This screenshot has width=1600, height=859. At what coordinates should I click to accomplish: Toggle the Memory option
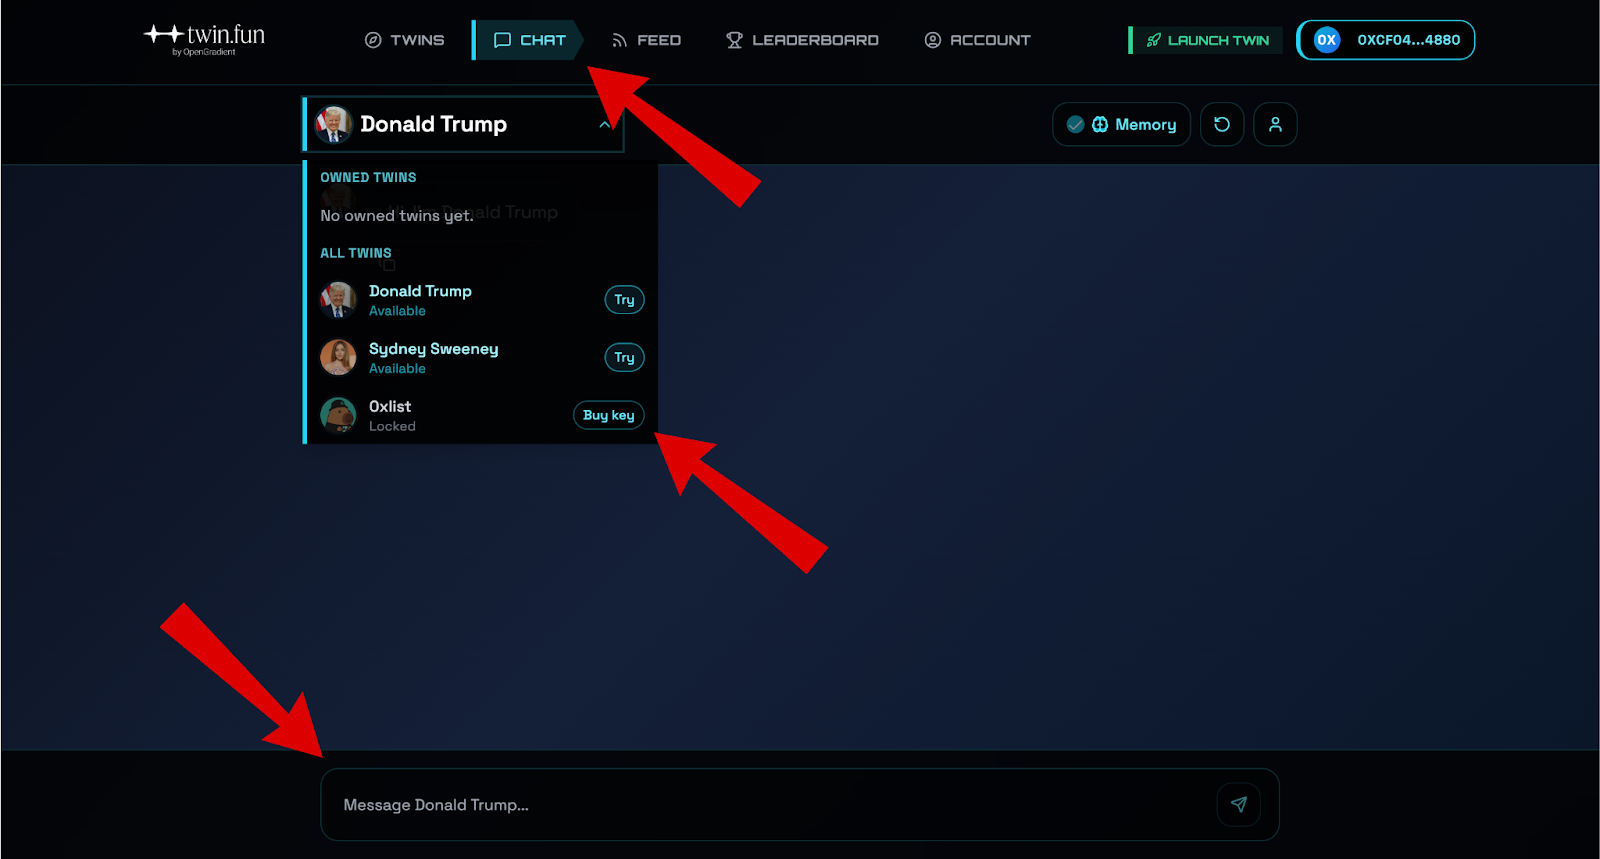click(x=1121, y=124)
